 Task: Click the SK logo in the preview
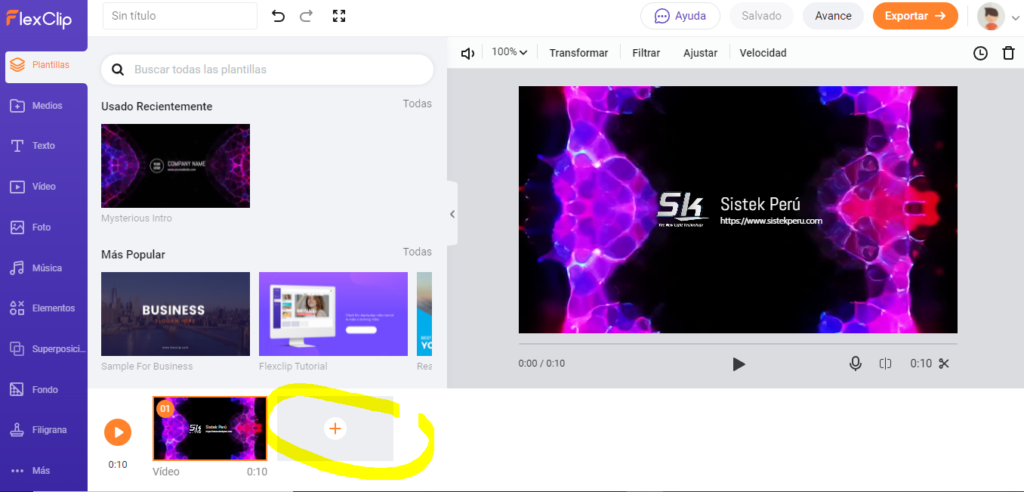(x=682, y=210)
